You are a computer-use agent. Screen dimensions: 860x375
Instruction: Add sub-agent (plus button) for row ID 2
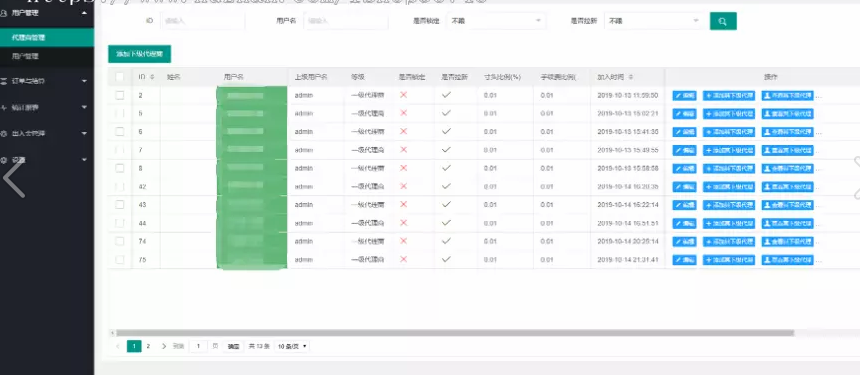pos(729,95)
